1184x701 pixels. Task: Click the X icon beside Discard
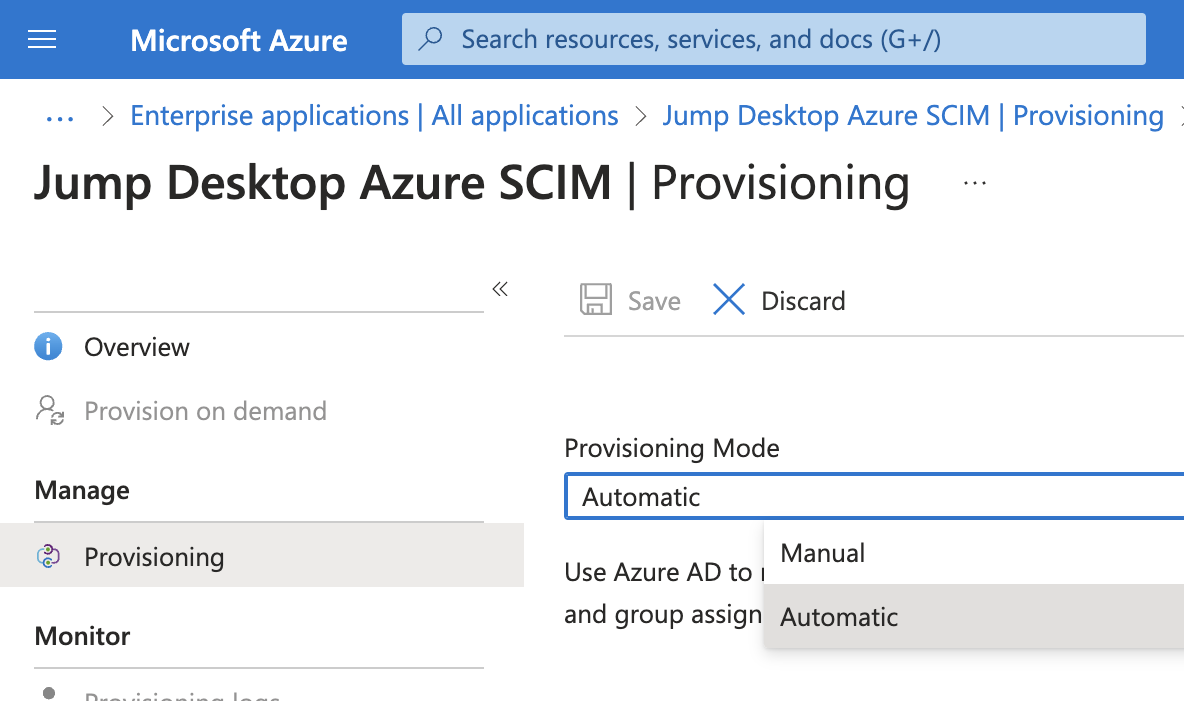[729, 300]
